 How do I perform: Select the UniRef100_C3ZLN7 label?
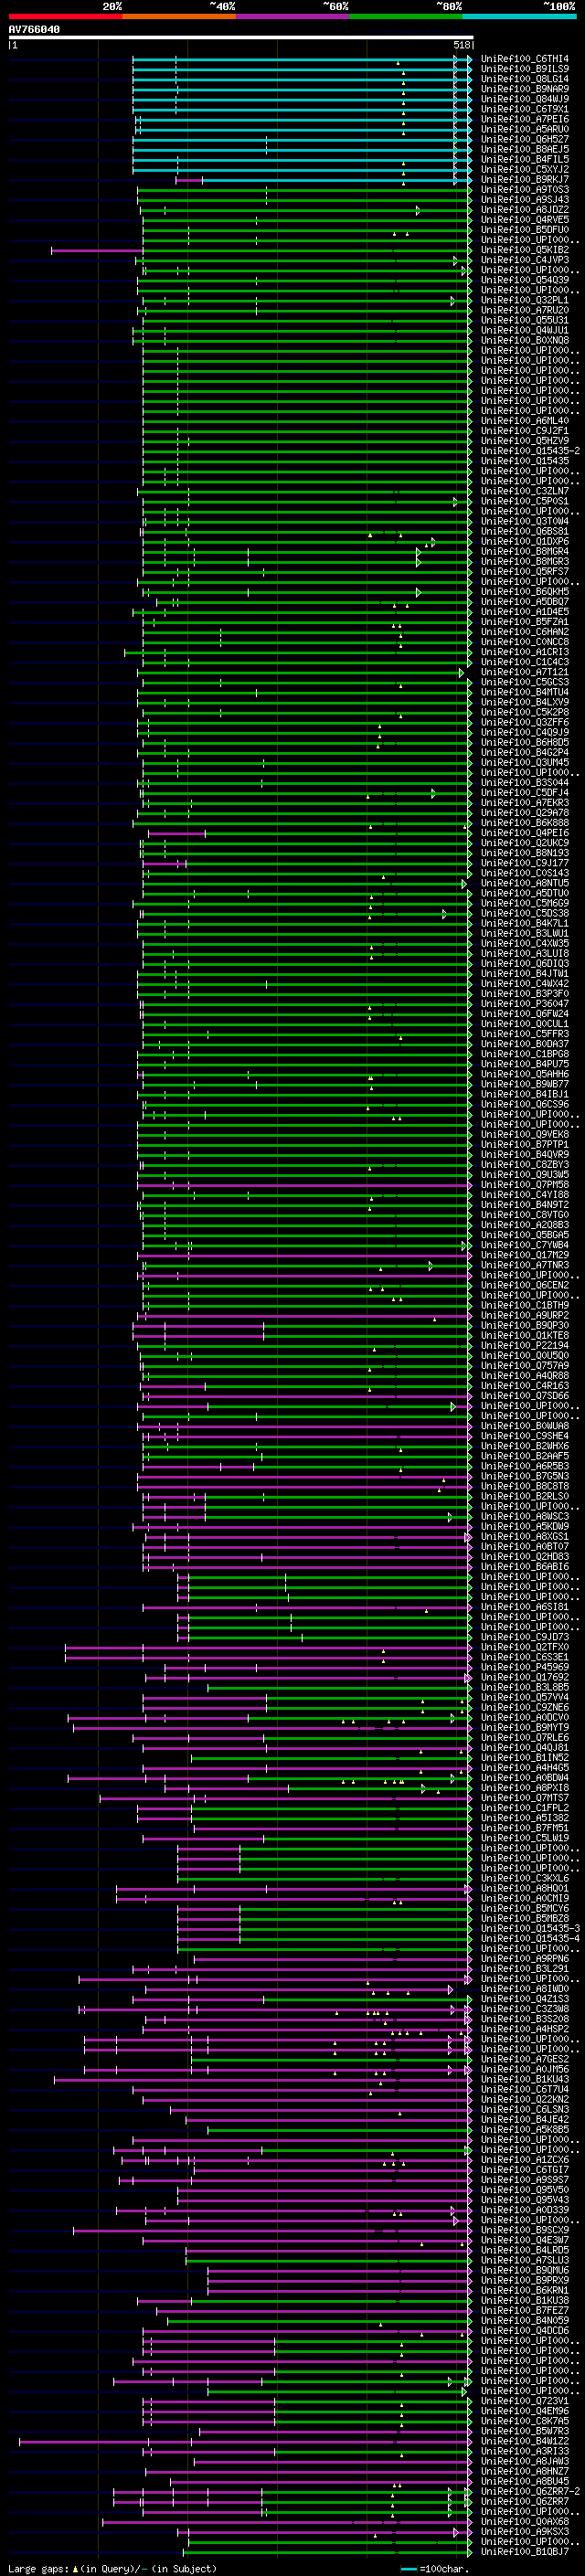click(x=525, y=491)
